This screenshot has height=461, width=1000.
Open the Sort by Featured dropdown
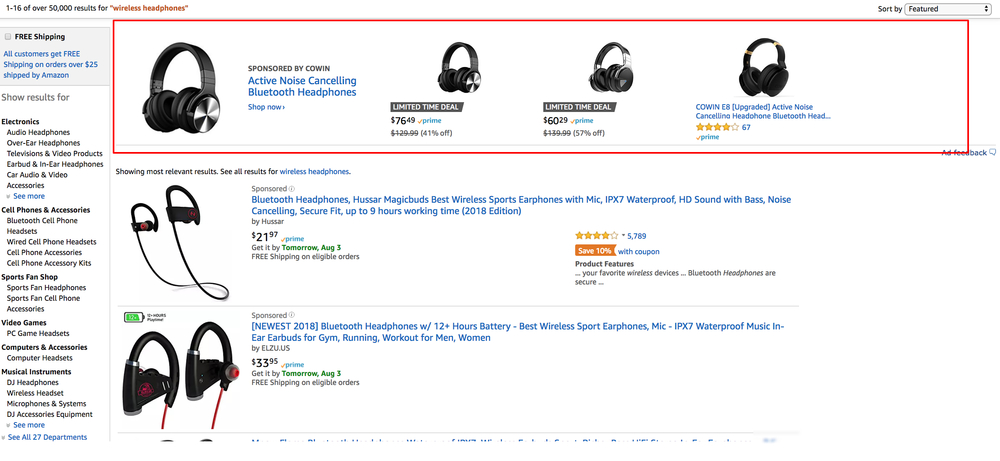pyautogui.click(x=947, y=9)
